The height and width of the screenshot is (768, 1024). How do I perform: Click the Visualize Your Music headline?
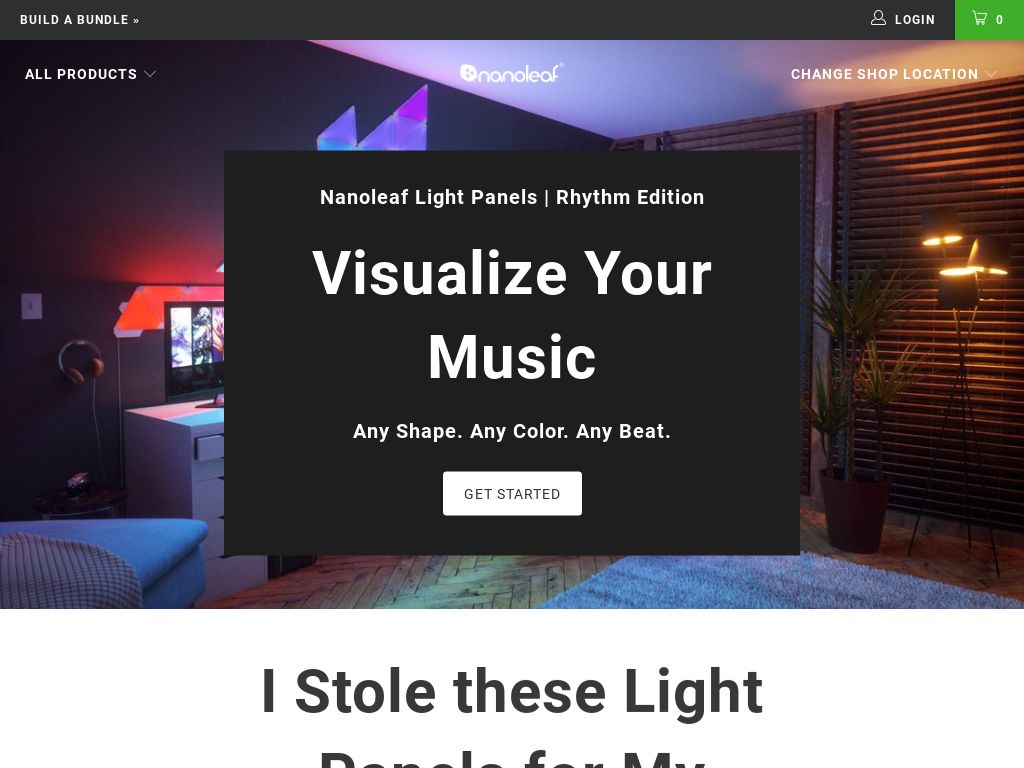click(x=512, y=315)
